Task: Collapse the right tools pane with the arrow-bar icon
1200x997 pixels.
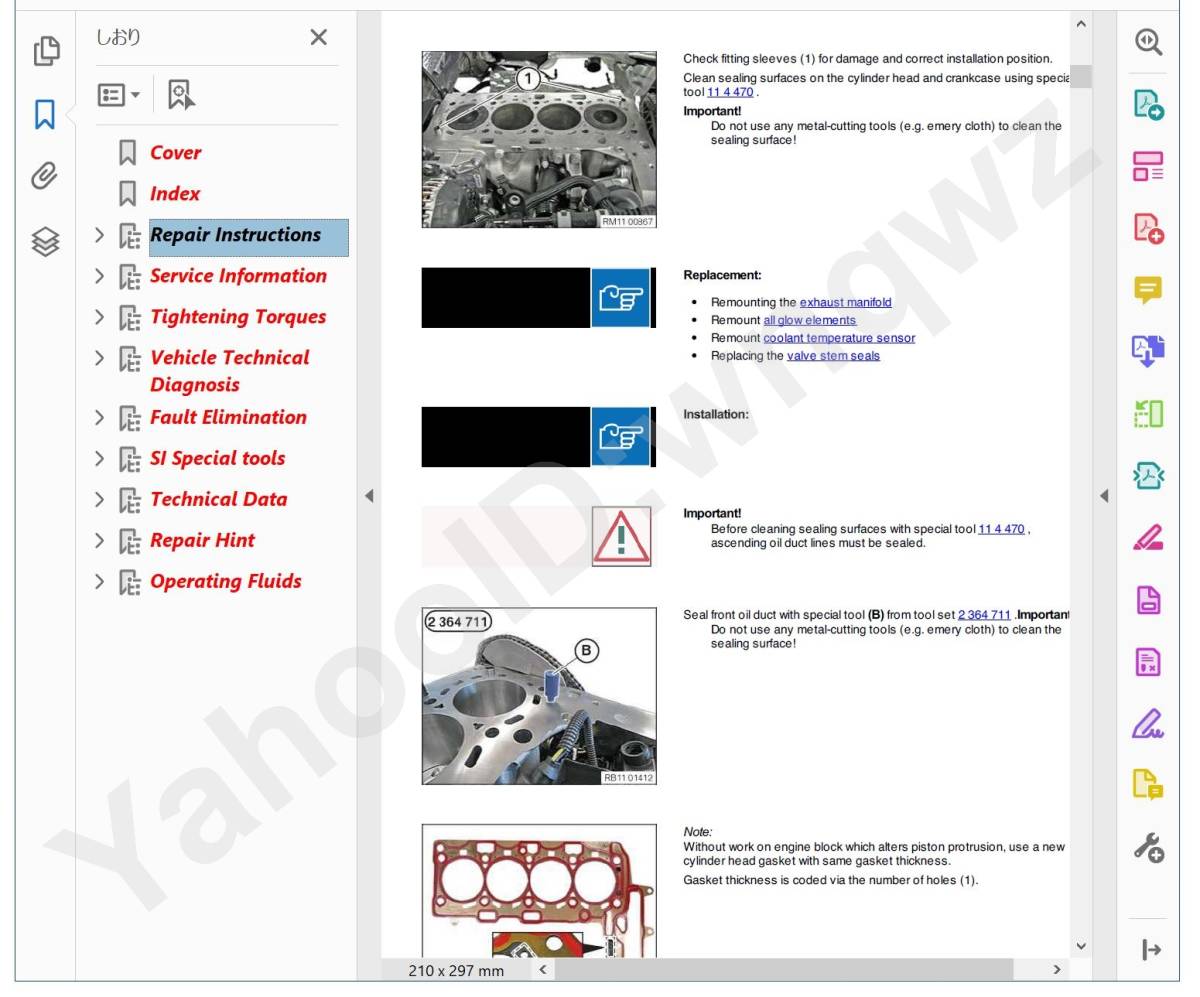Action: click(1151, 949)
